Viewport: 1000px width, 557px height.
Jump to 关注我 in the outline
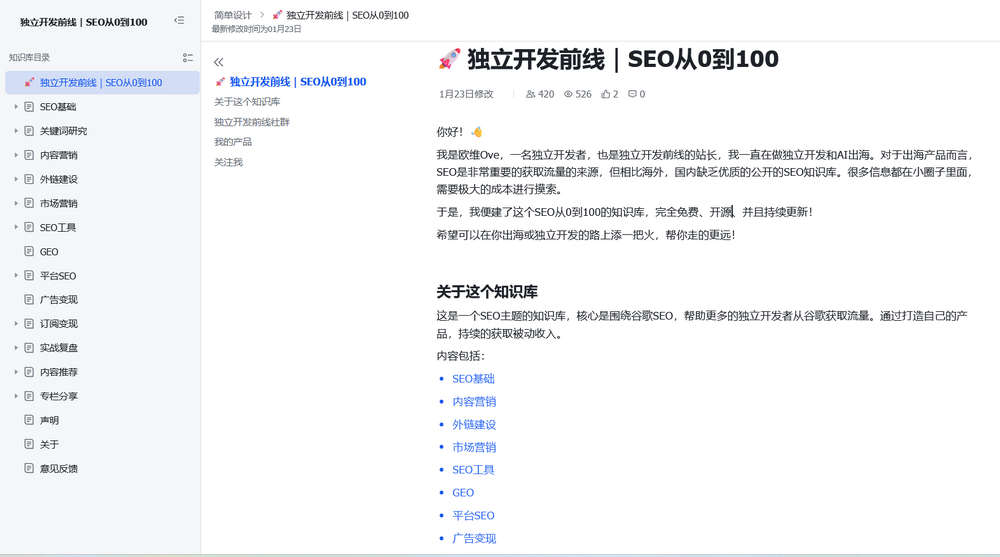[228, 162]
